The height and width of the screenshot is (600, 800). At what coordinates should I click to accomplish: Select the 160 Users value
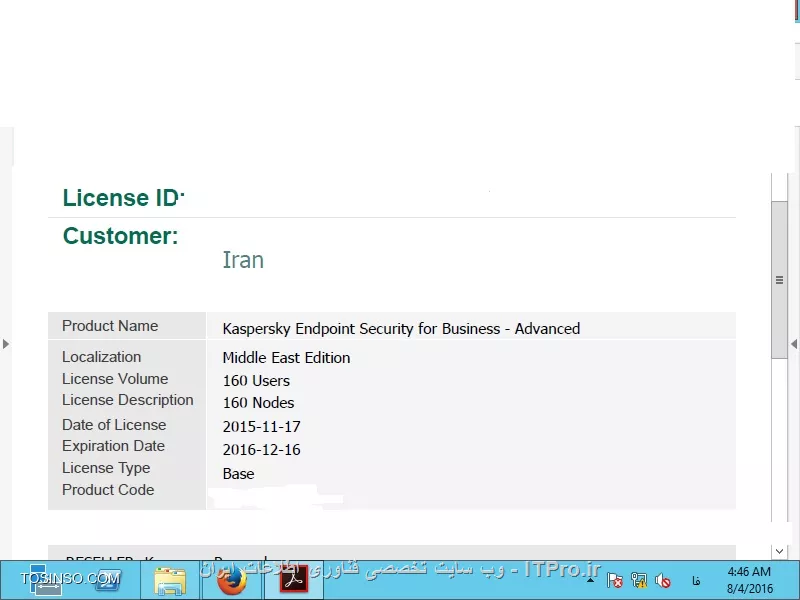click(256, 381)
